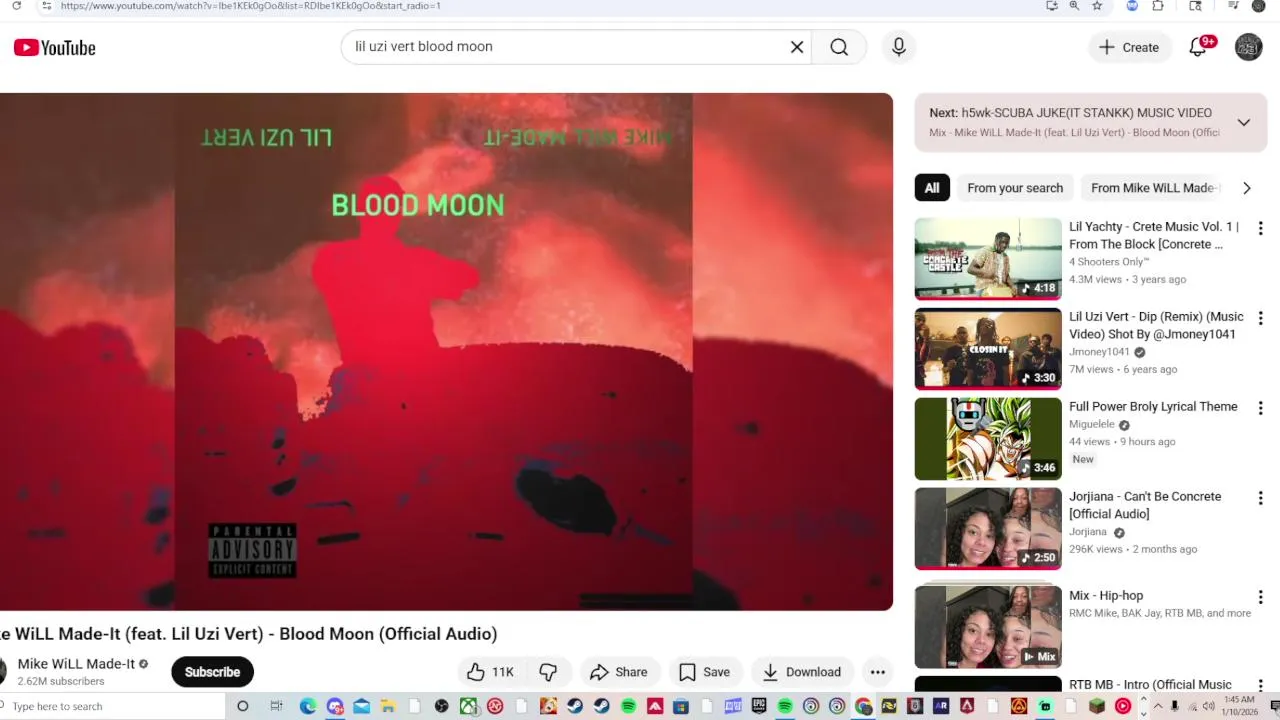Open Xbox app on taskbar
The width and height of the screenshot is (1280, 720).
468,706
